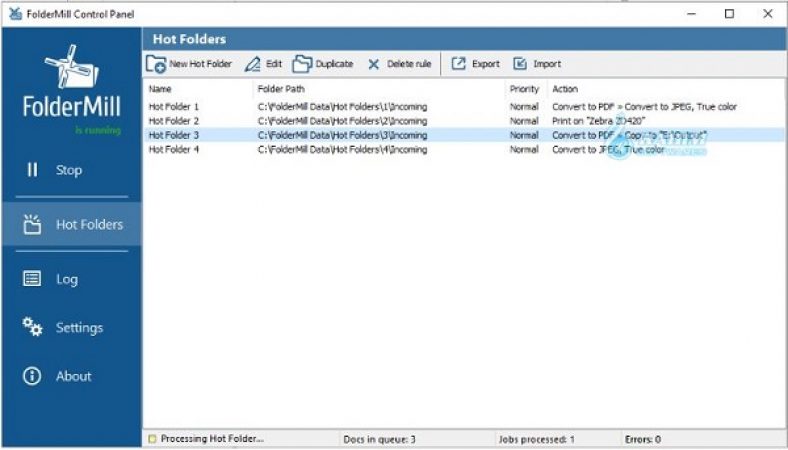
Task: Click 'Jobs processed: 1' status entry
Action: pos(537,439)
